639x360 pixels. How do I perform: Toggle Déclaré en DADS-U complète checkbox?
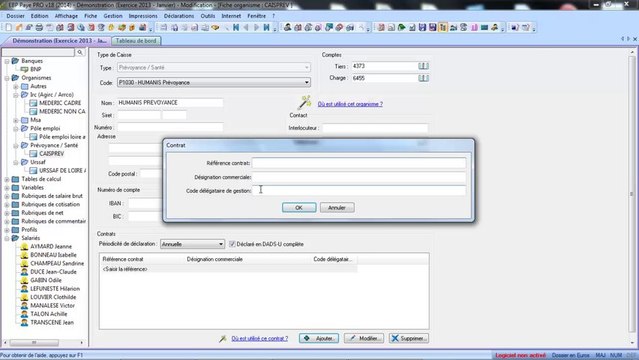pos(232,244)
